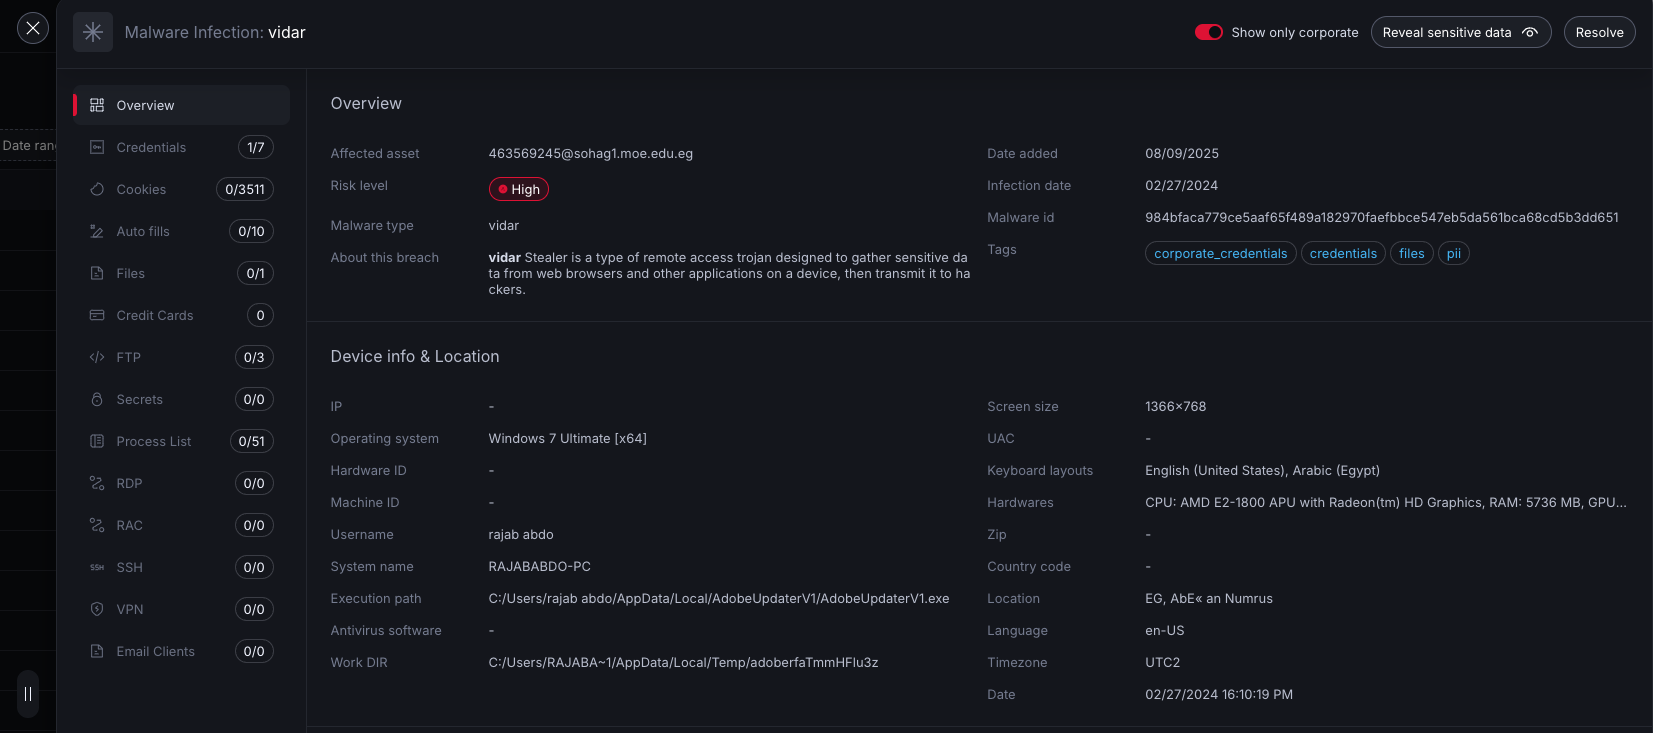Click the 1/7 Credentials count badge

pos(256,147)
